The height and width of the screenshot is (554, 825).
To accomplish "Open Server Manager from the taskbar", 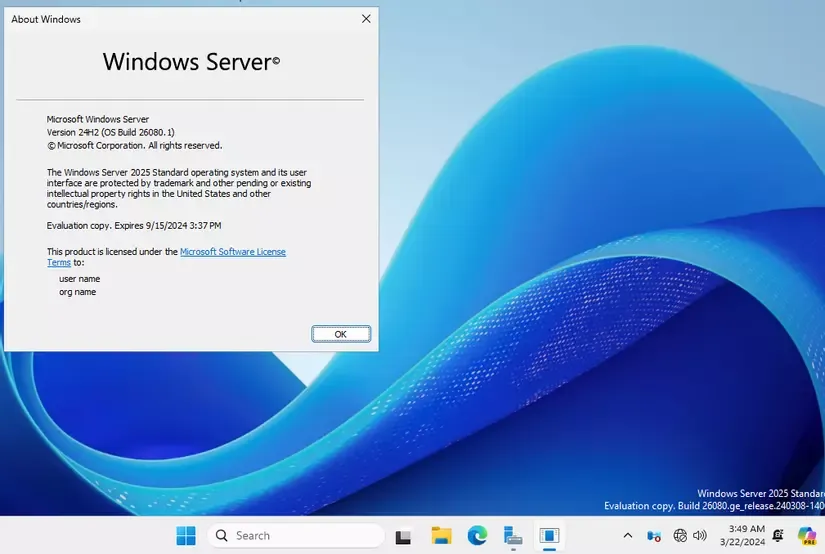I will point(512,536).
